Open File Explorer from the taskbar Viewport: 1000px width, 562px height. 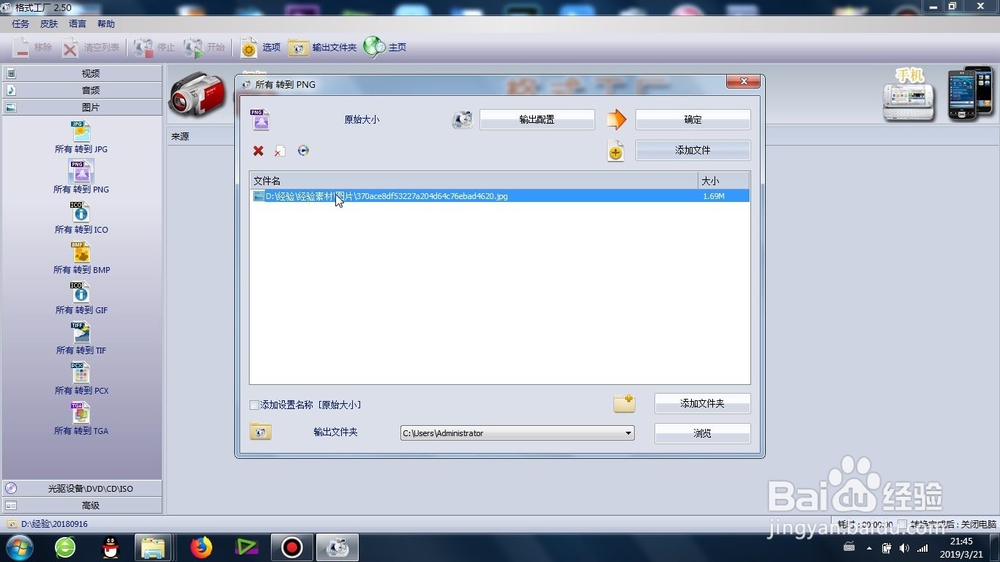pyautogui.click(x=153, y=547)
